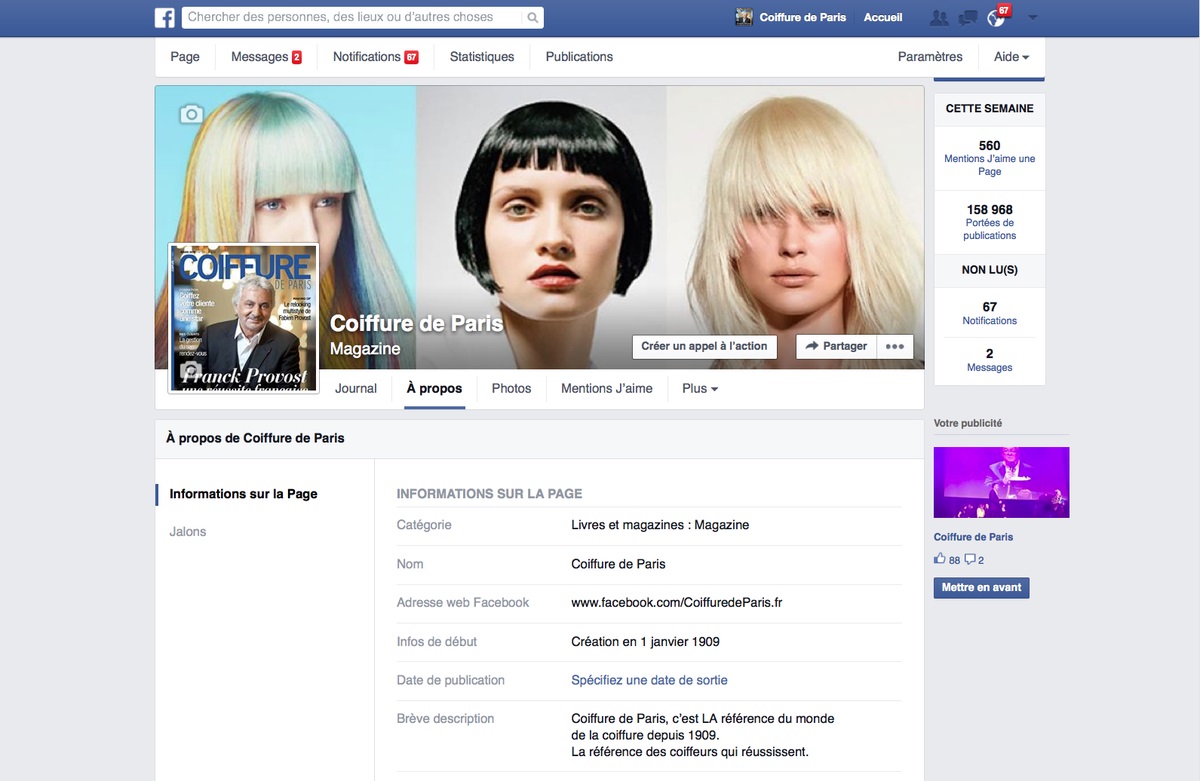Click 158 968 Portées de publications stat
Image resolution: width=1200 pixels, height=781 pixels.
[989, 222]
